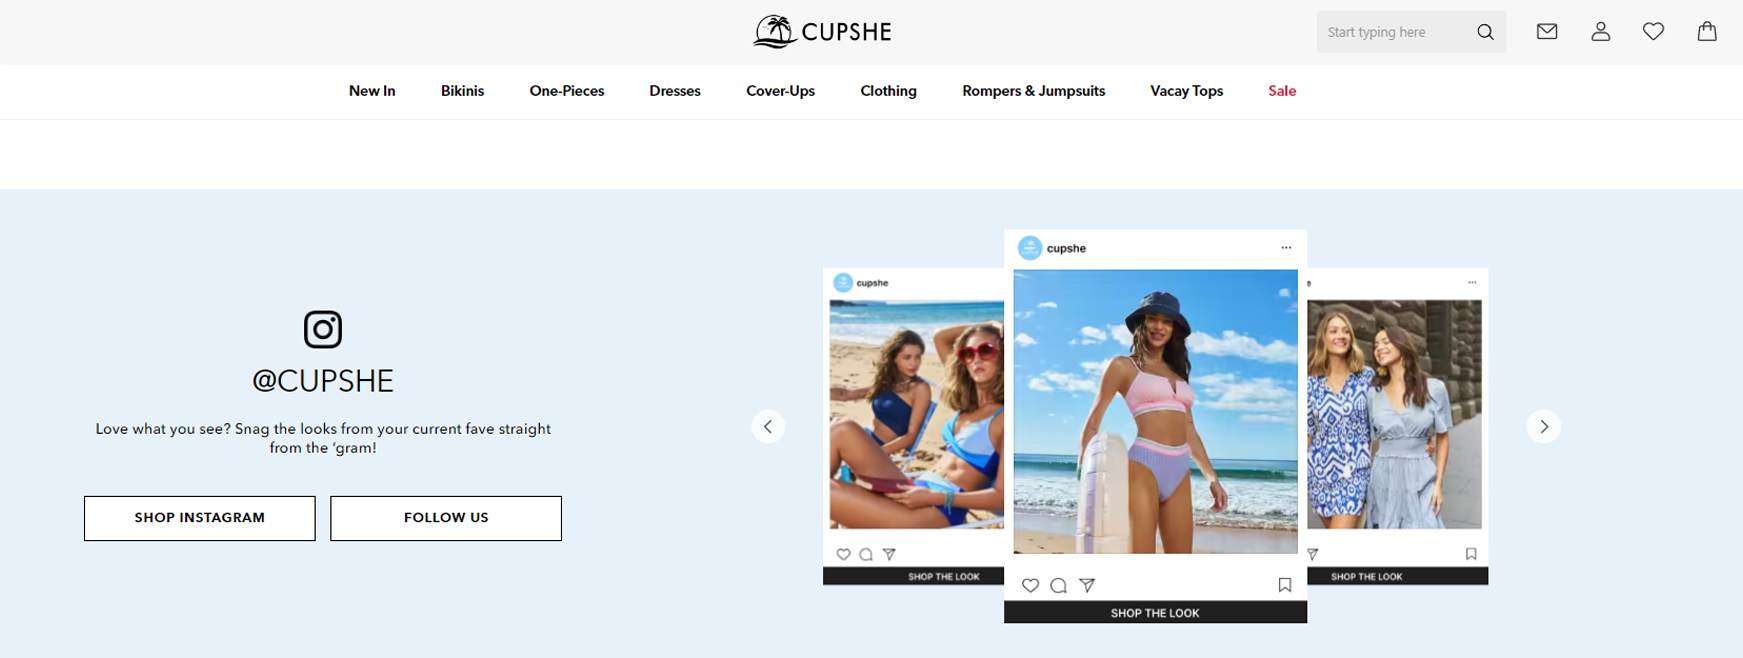
Task: Show next Instagram post with right arrow
Action: pyautogui.click(x=1543, y=426)
